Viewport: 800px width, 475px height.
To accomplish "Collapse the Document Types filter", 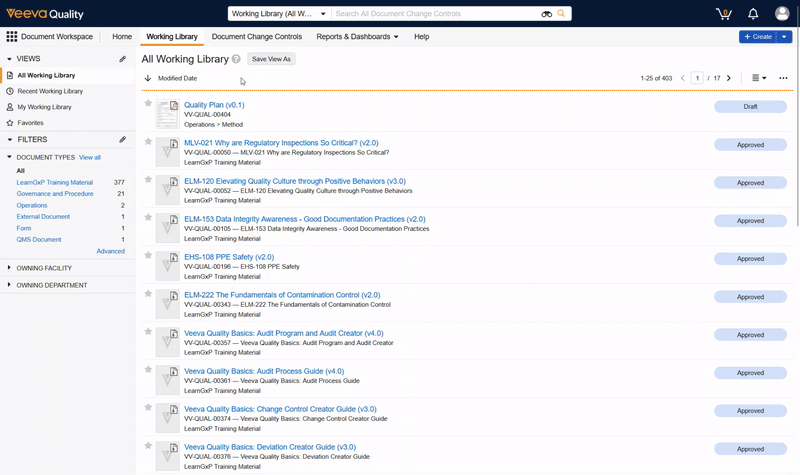I will [x=9, y=157].
